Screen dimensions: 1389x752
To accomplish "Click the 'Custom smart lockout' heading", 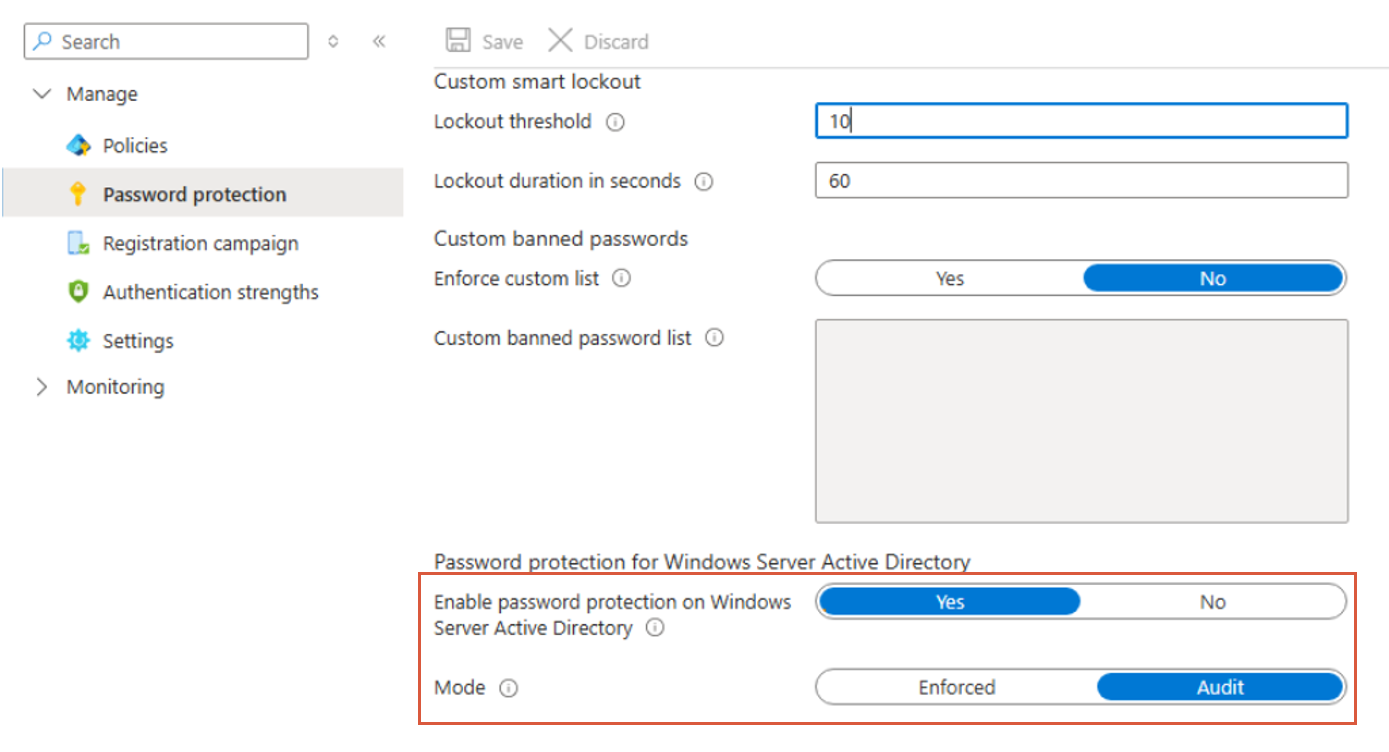I will pyautogui.click(x=537, y=82).
